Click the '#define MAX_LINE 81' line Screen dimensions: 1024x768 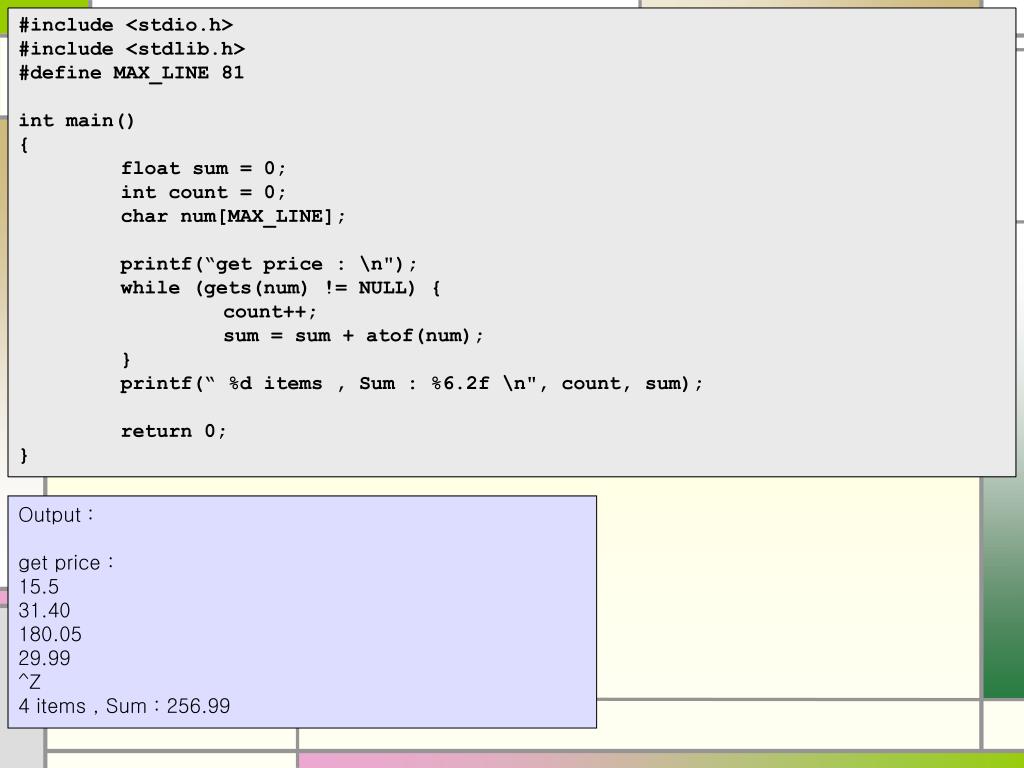(131, 72)
